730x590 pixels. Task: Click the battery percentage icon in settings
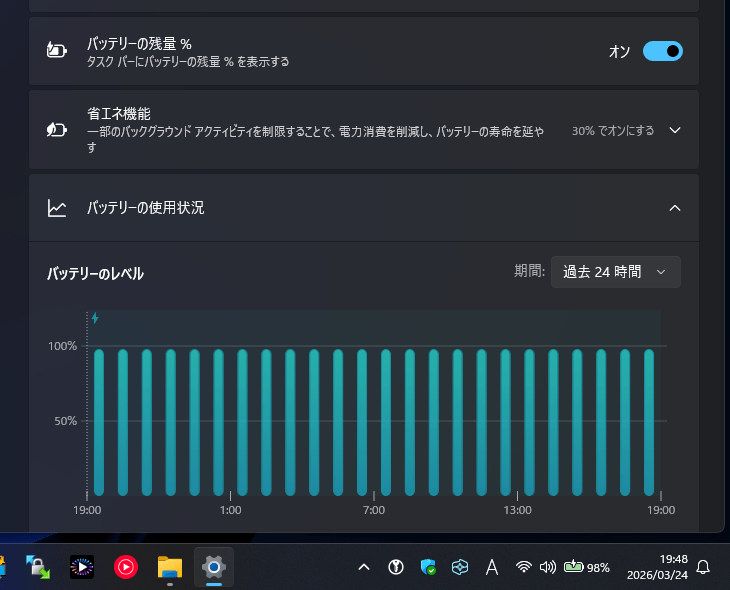[57, 51]
